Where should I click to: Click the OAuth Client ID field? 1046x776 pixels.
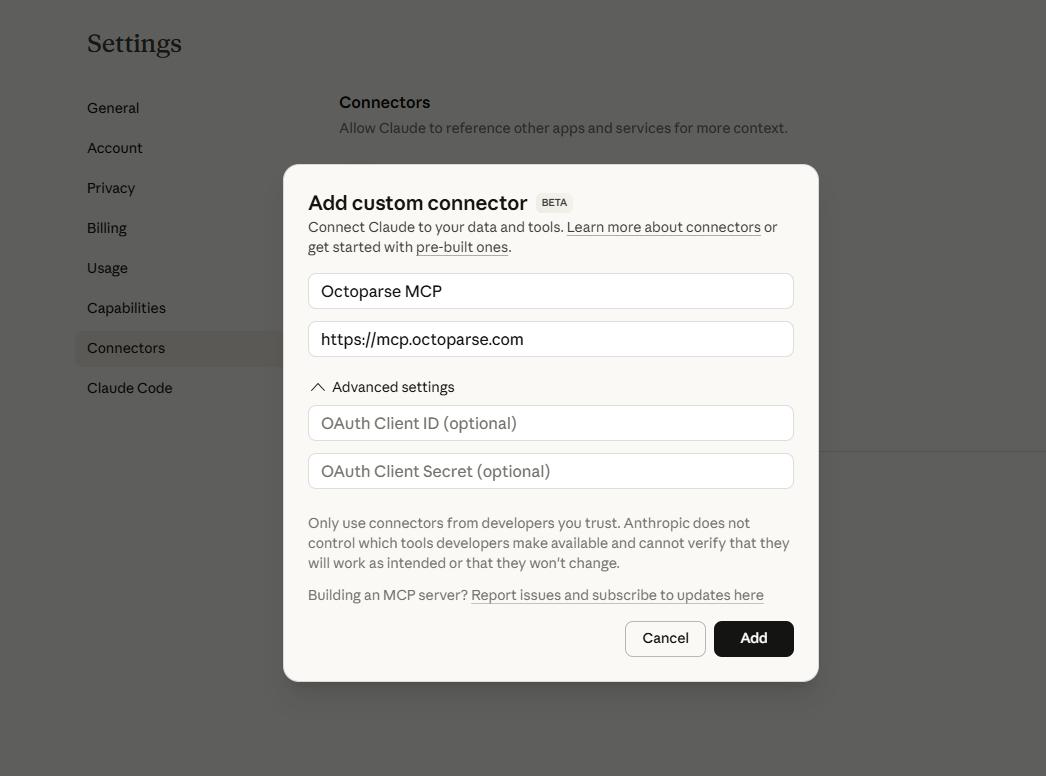point(550,423)
